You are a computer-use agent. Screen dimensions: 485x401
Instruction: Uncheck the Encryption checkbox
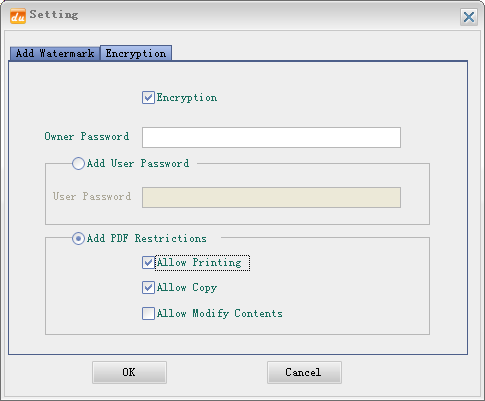tap(148, 98)
